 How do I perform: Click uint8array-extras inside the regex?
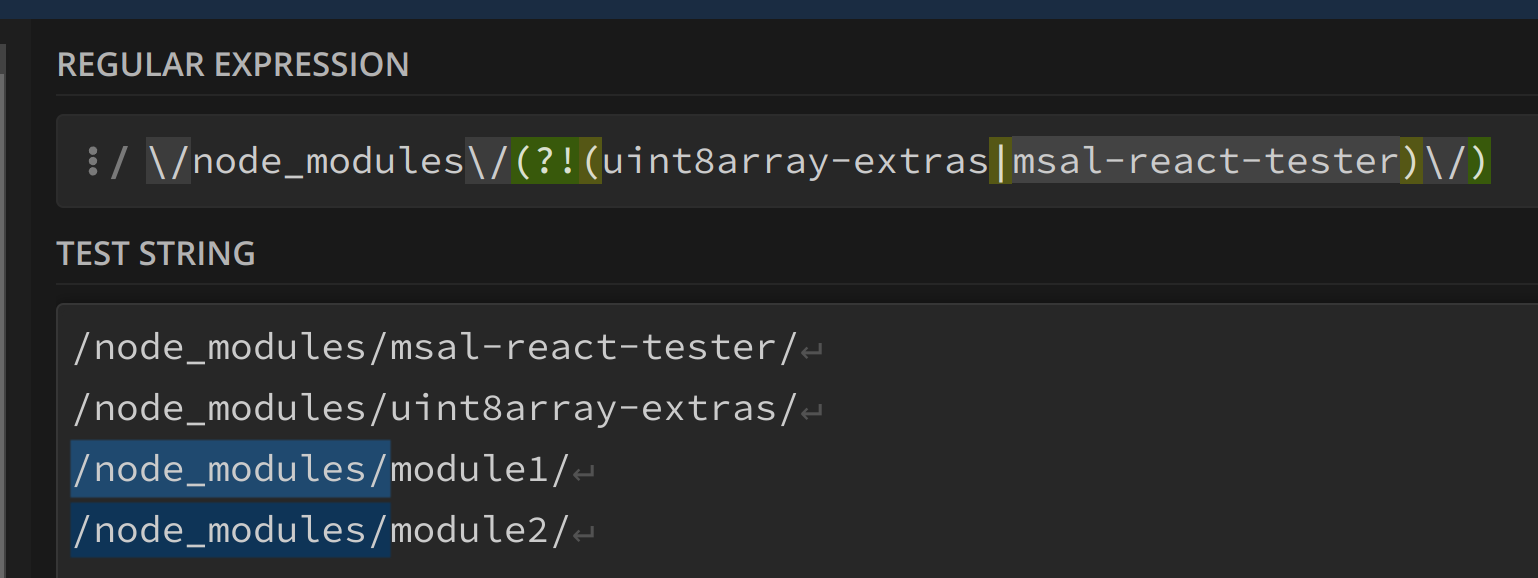pyautogui.click(x=795, y=161)
